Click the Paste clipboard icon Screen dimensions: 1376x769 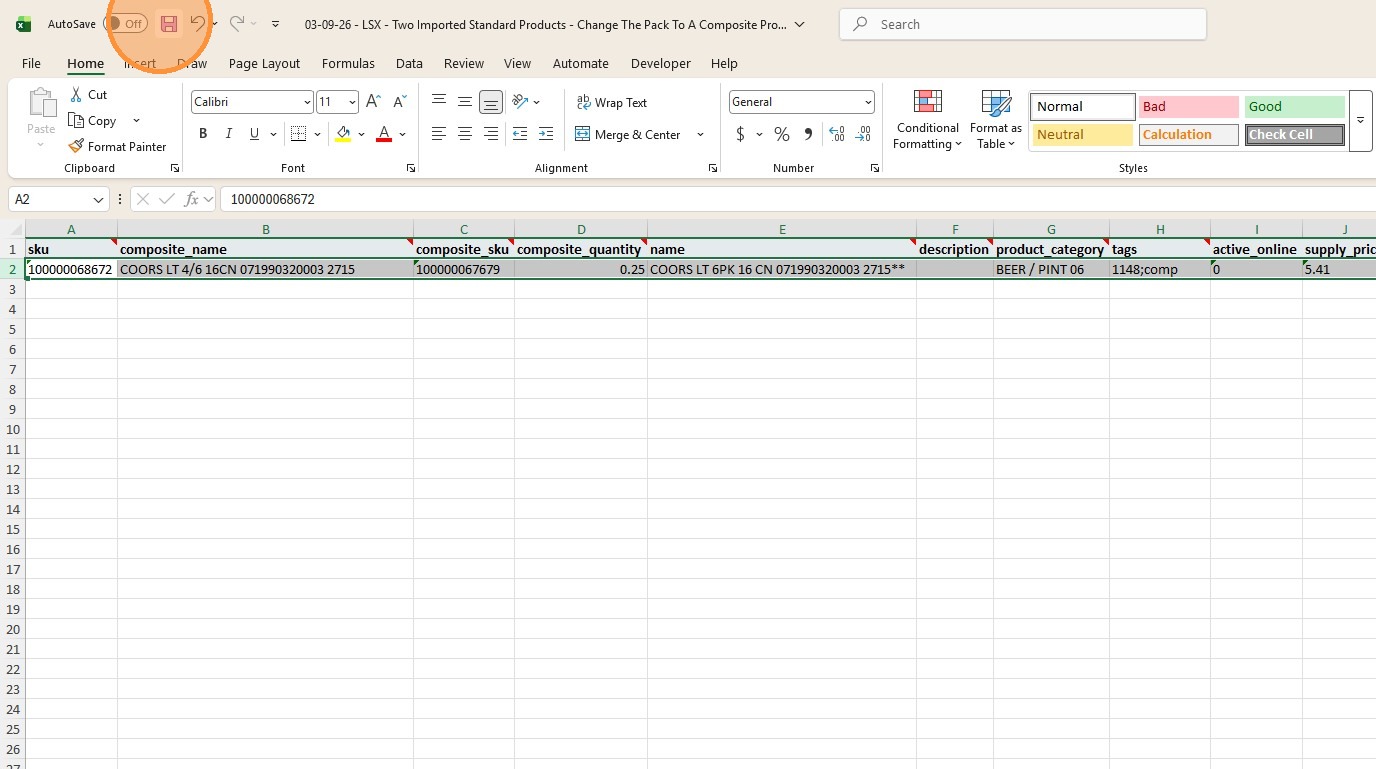[x=42, y=103]
